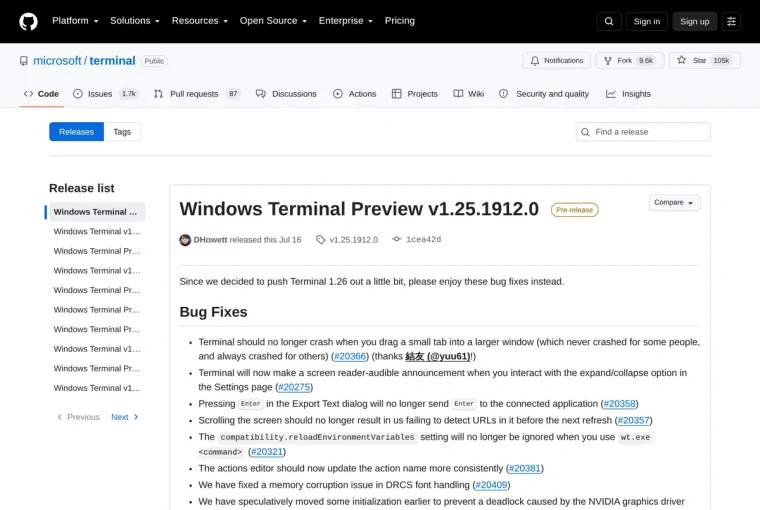This screenshot has height=510, width=760.
Task: Fork the repository via Fork button
Action: tap(630, 61)
